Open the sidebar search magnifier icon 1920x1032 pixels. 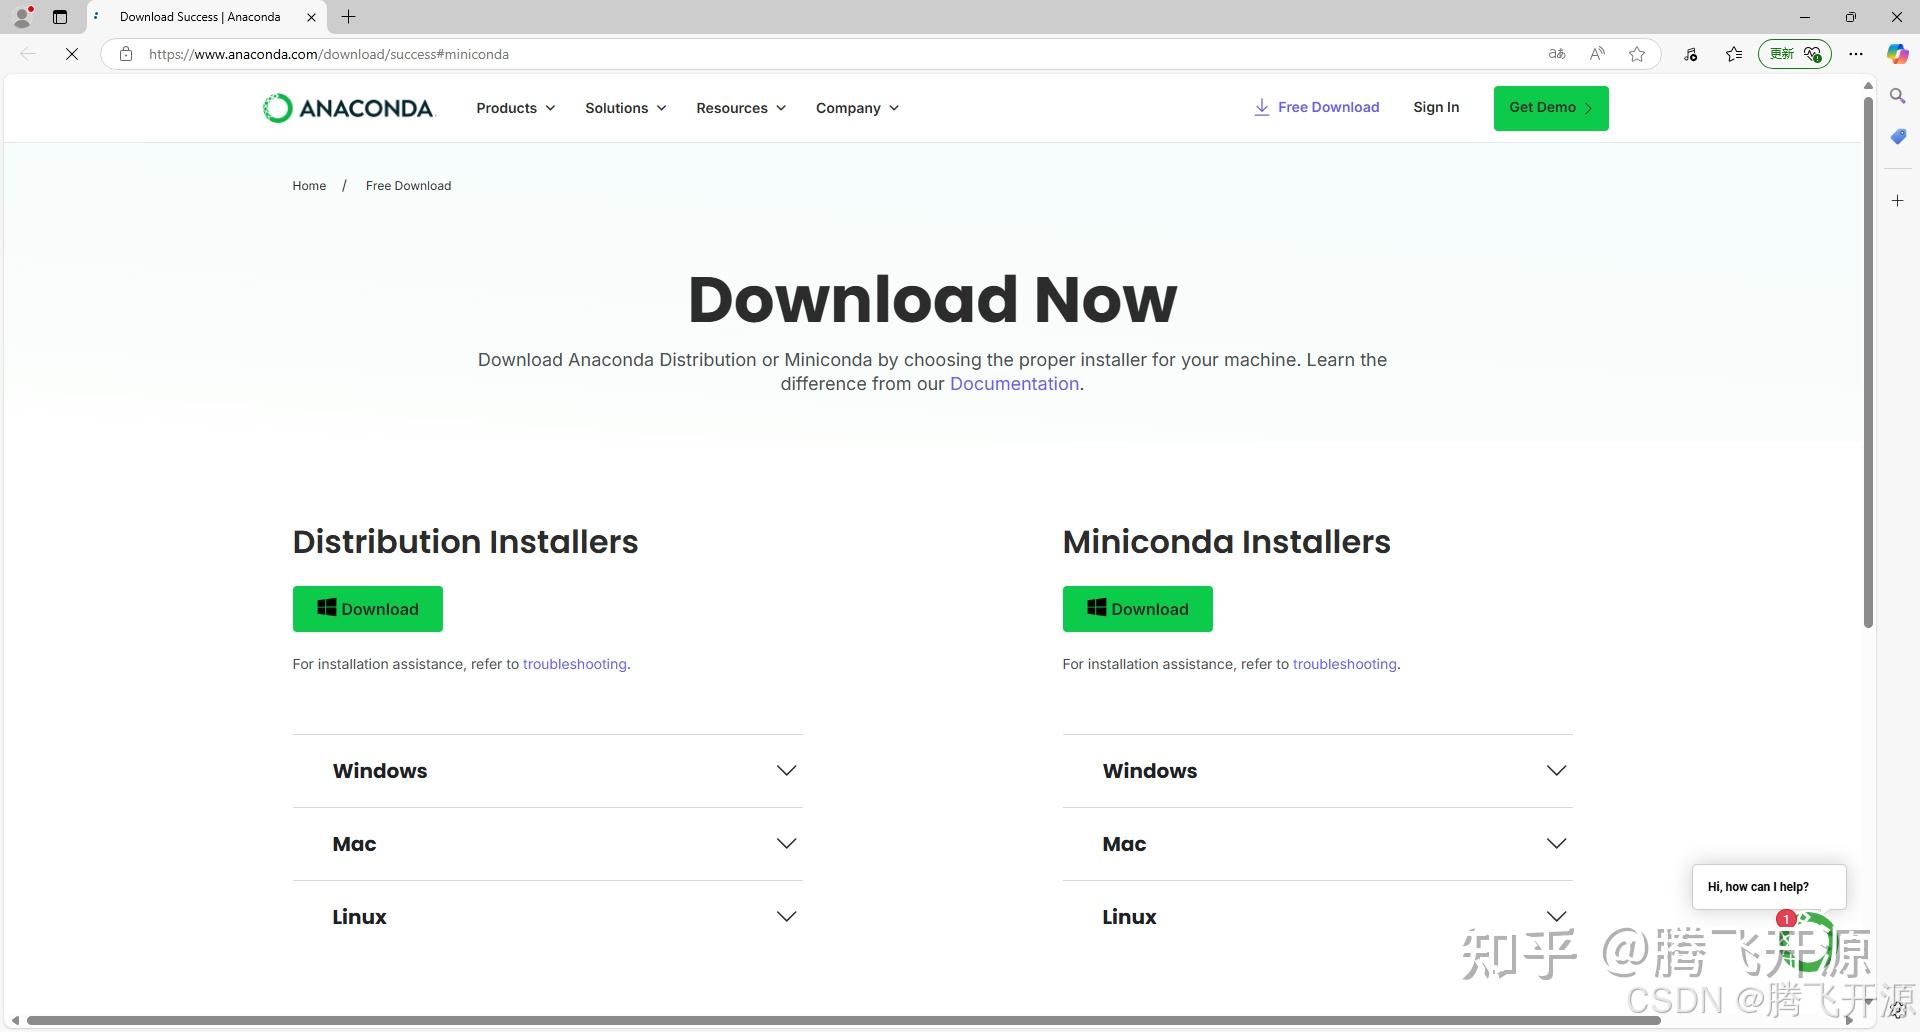pyautogui.click(x=1897, y=96)
